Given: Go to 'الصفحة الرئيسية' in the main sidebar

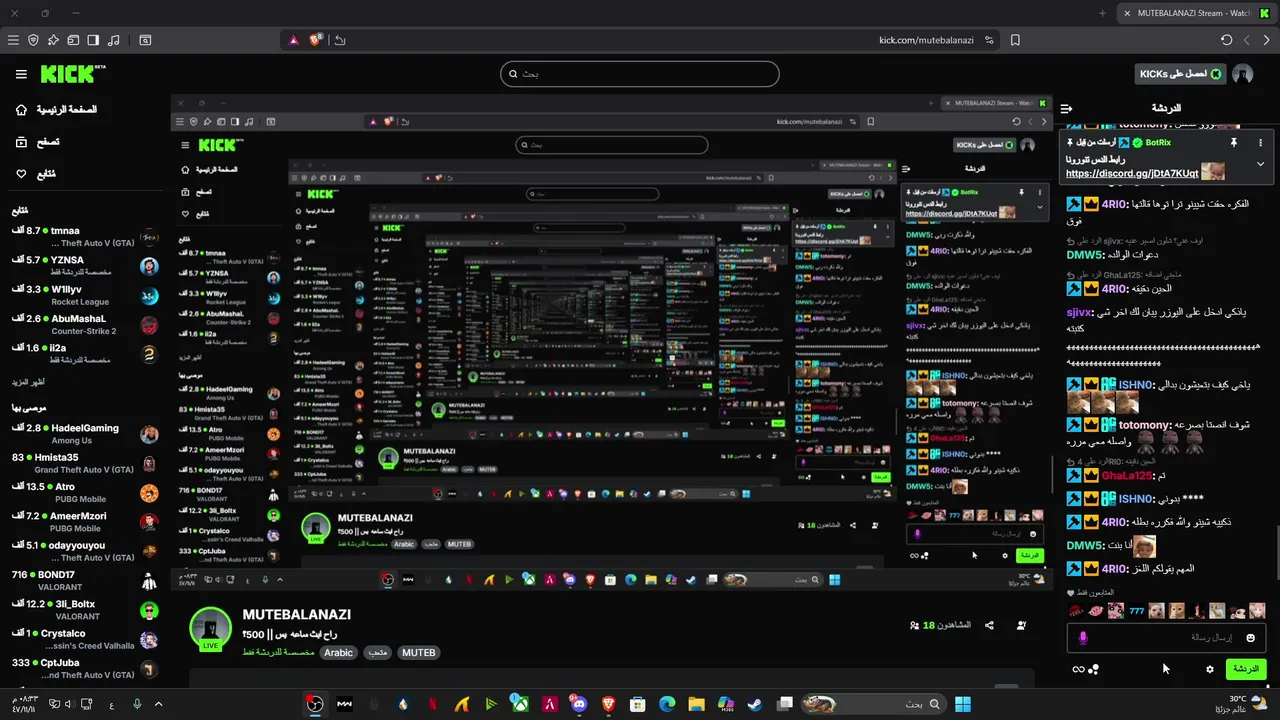Looking at the screenshot, I should point(56,109).
